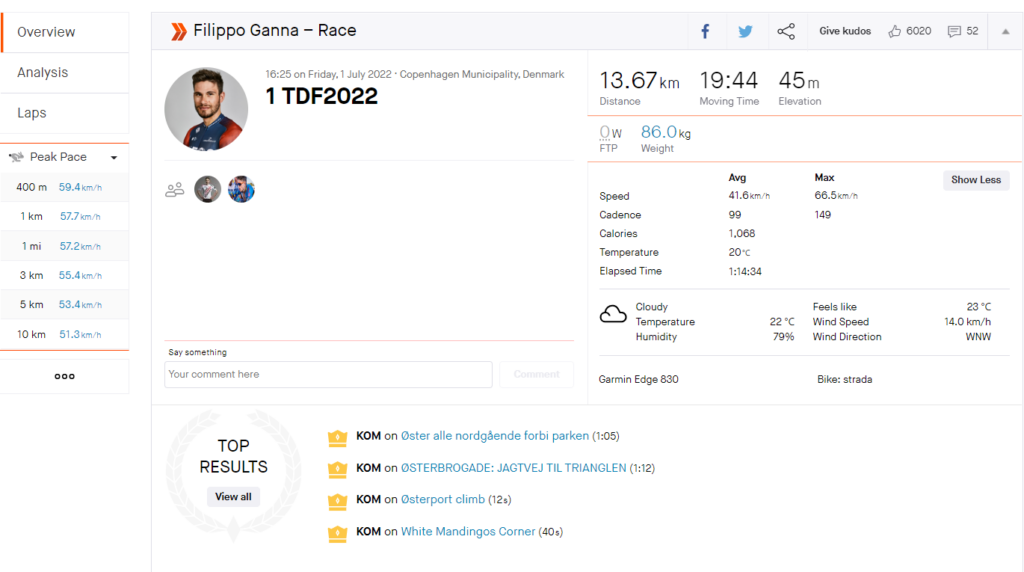
Task: Select the 400 m peak pace row
Action: [x=65, y=187]
